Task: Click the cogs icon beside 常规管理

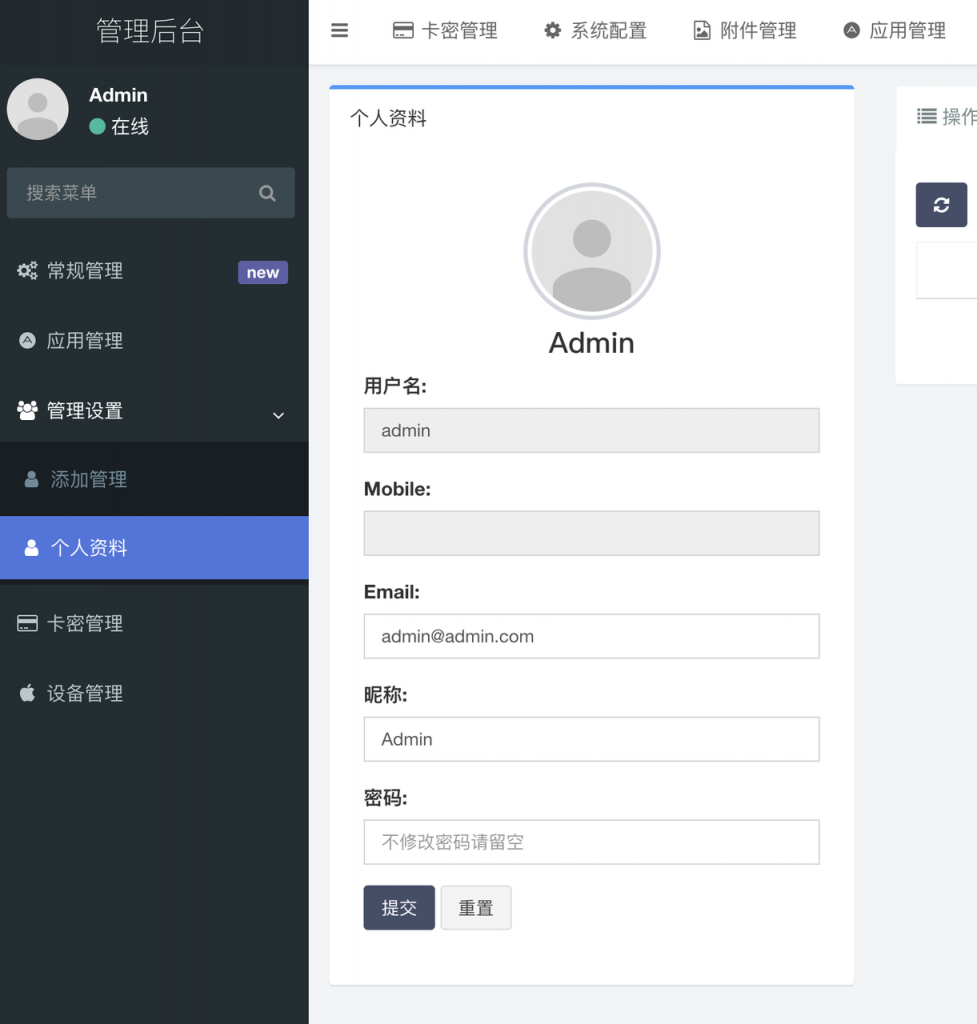Action: 27,271
